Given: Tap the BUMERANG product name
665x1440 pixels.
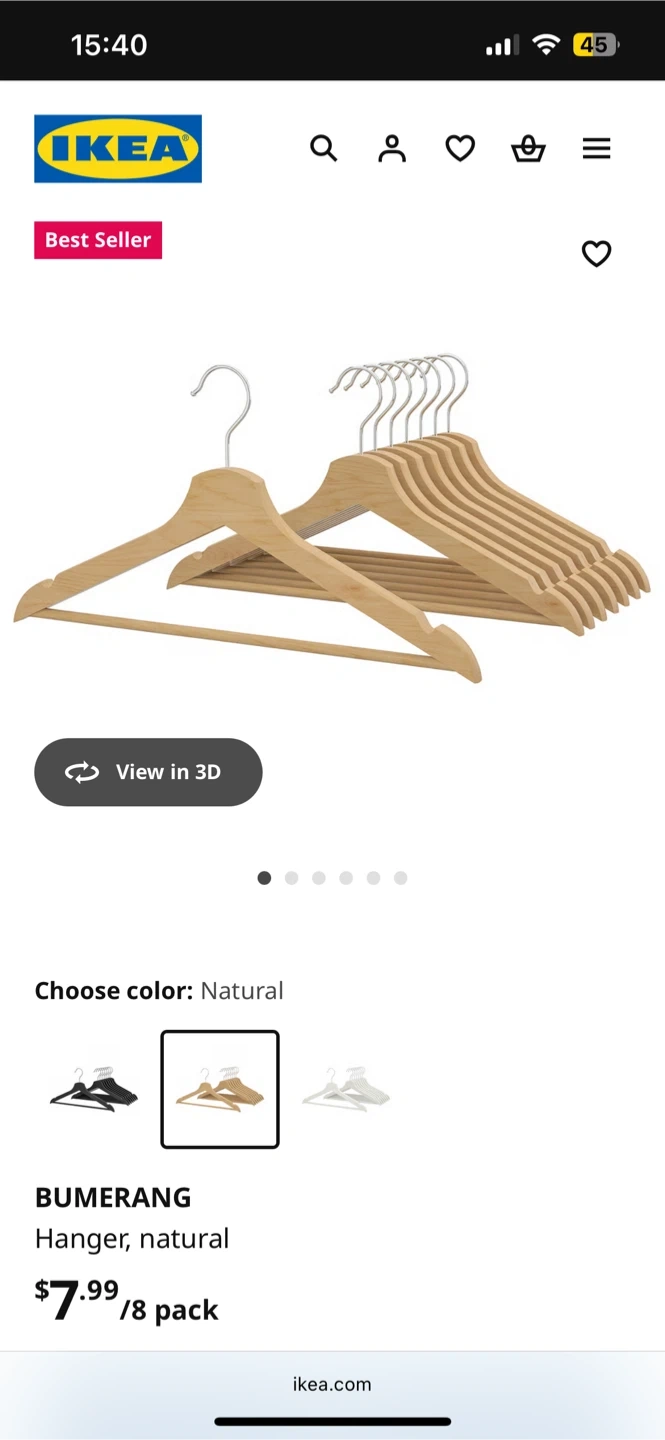Looking at the screenshot, I should click(113, 1197).
